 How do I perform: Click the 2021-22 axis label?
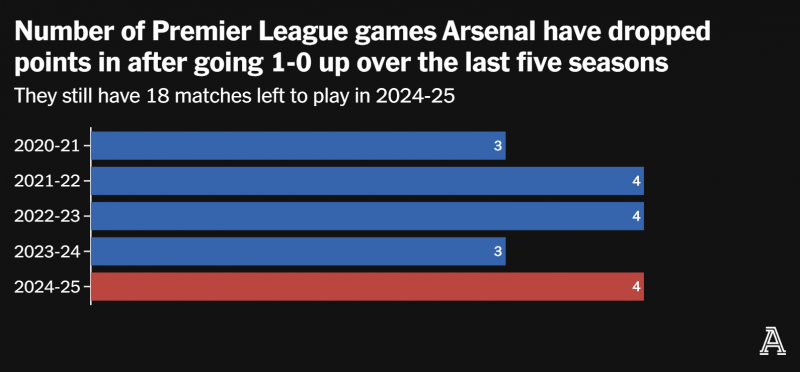(47, 181)
